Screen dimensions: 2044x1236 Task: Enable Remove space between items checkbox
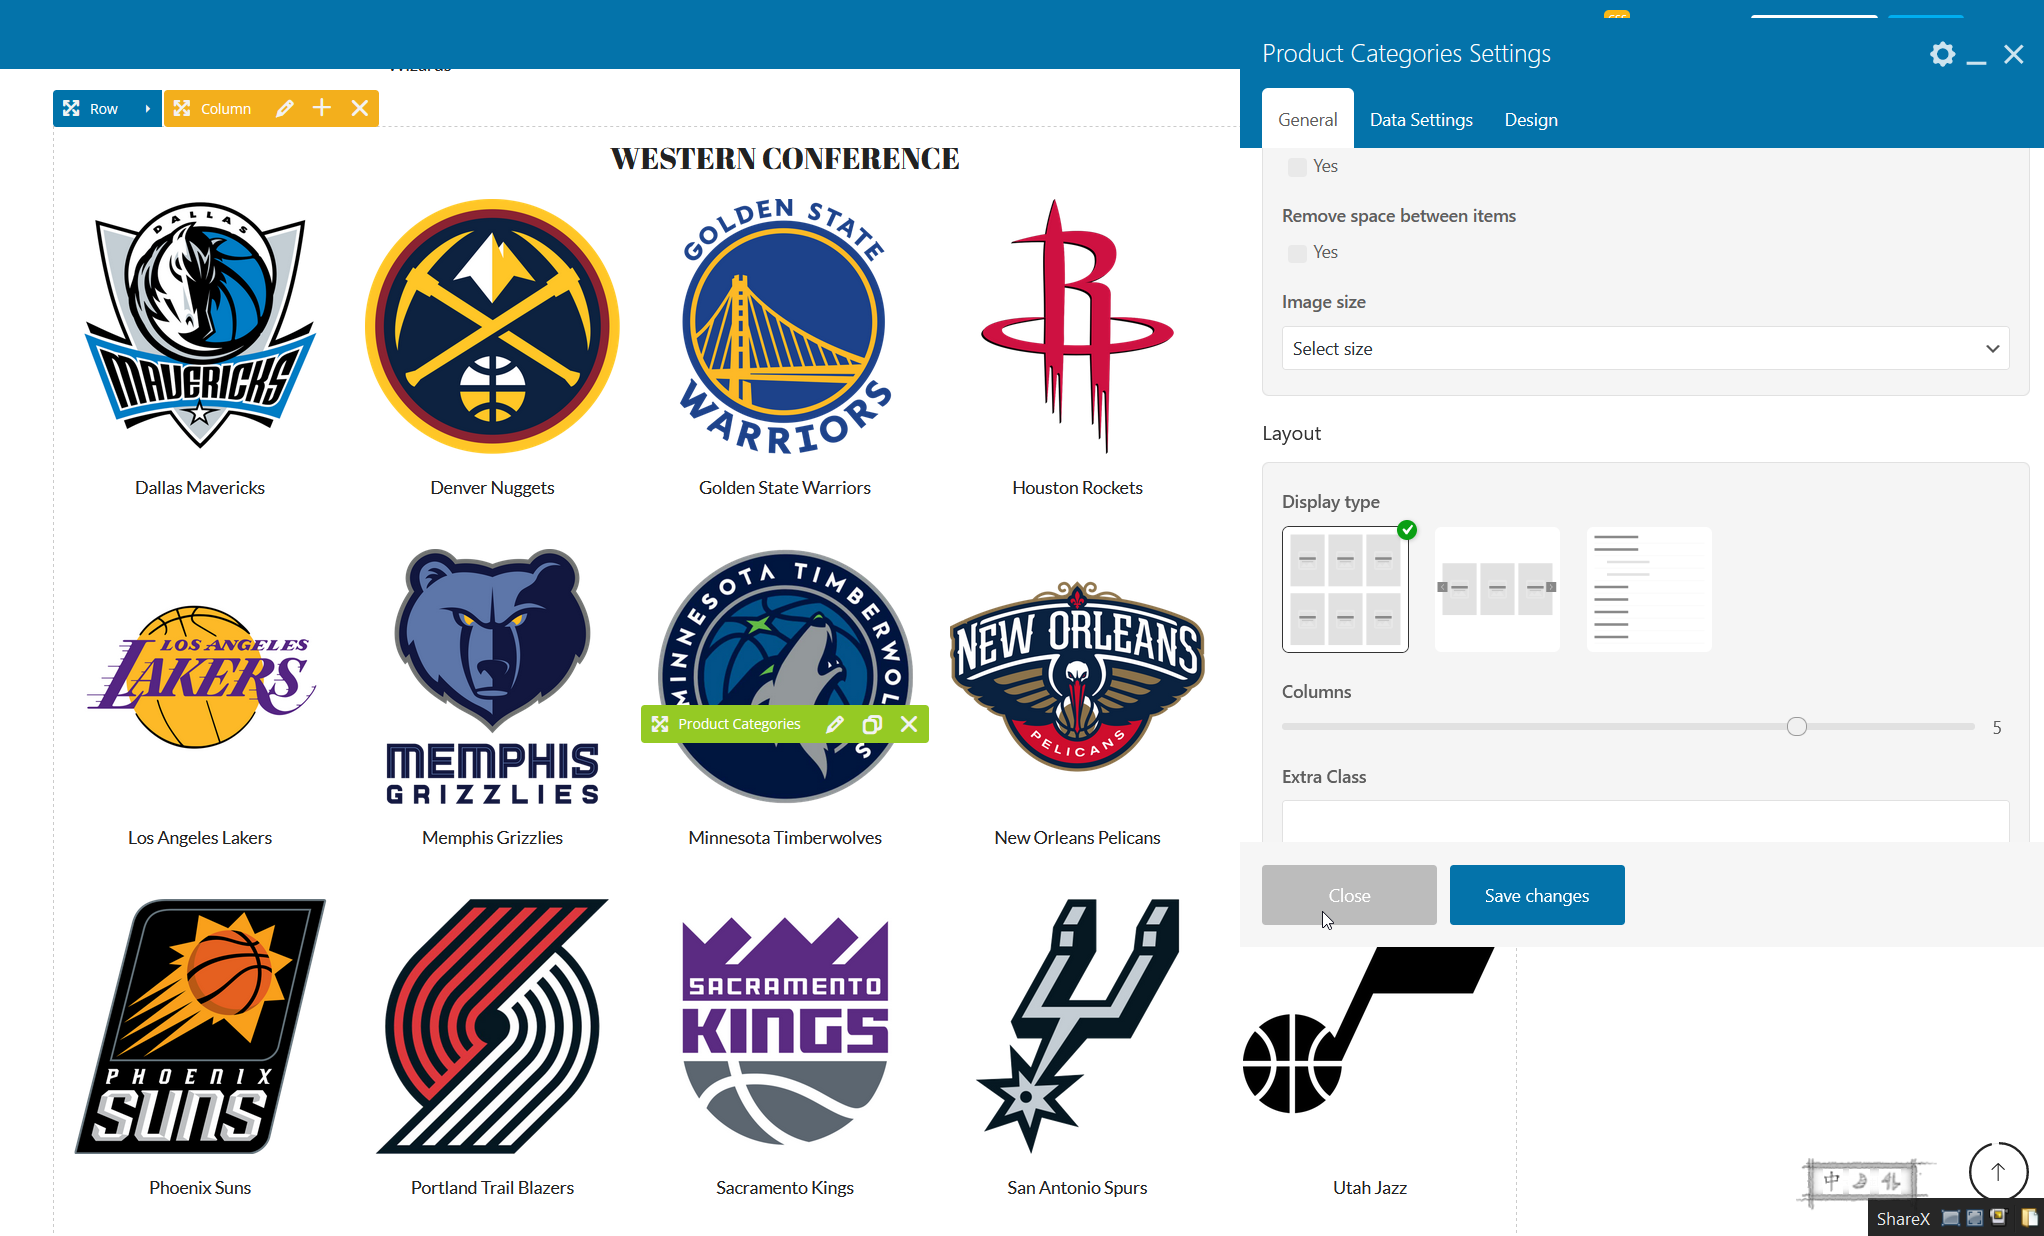(1297, 253)
